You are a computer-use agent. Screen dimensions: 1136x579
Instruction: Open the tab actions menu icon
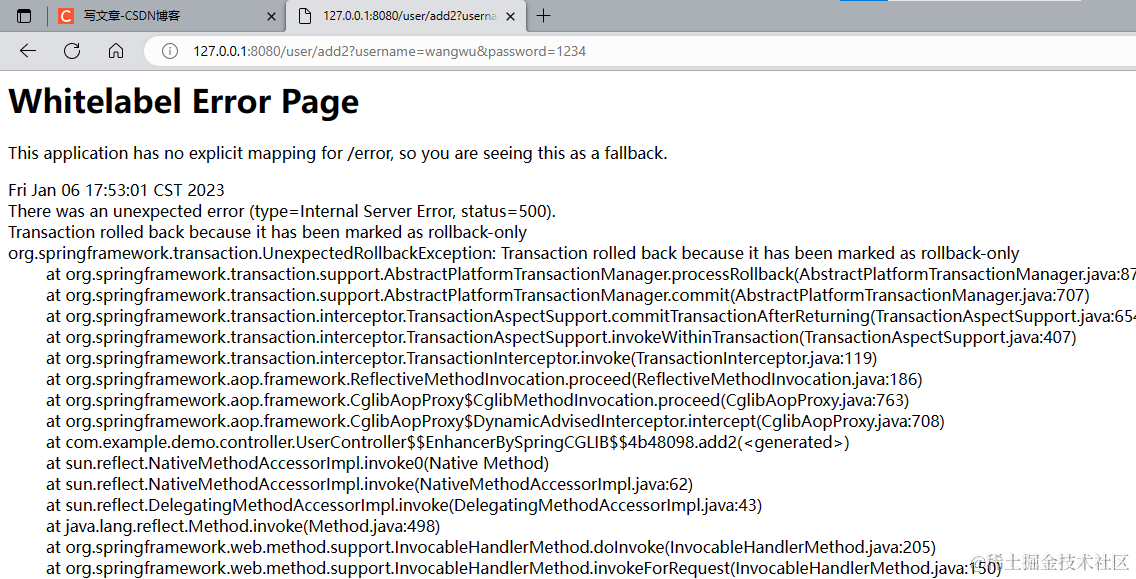pyautogui.click(x=24, y=16)
